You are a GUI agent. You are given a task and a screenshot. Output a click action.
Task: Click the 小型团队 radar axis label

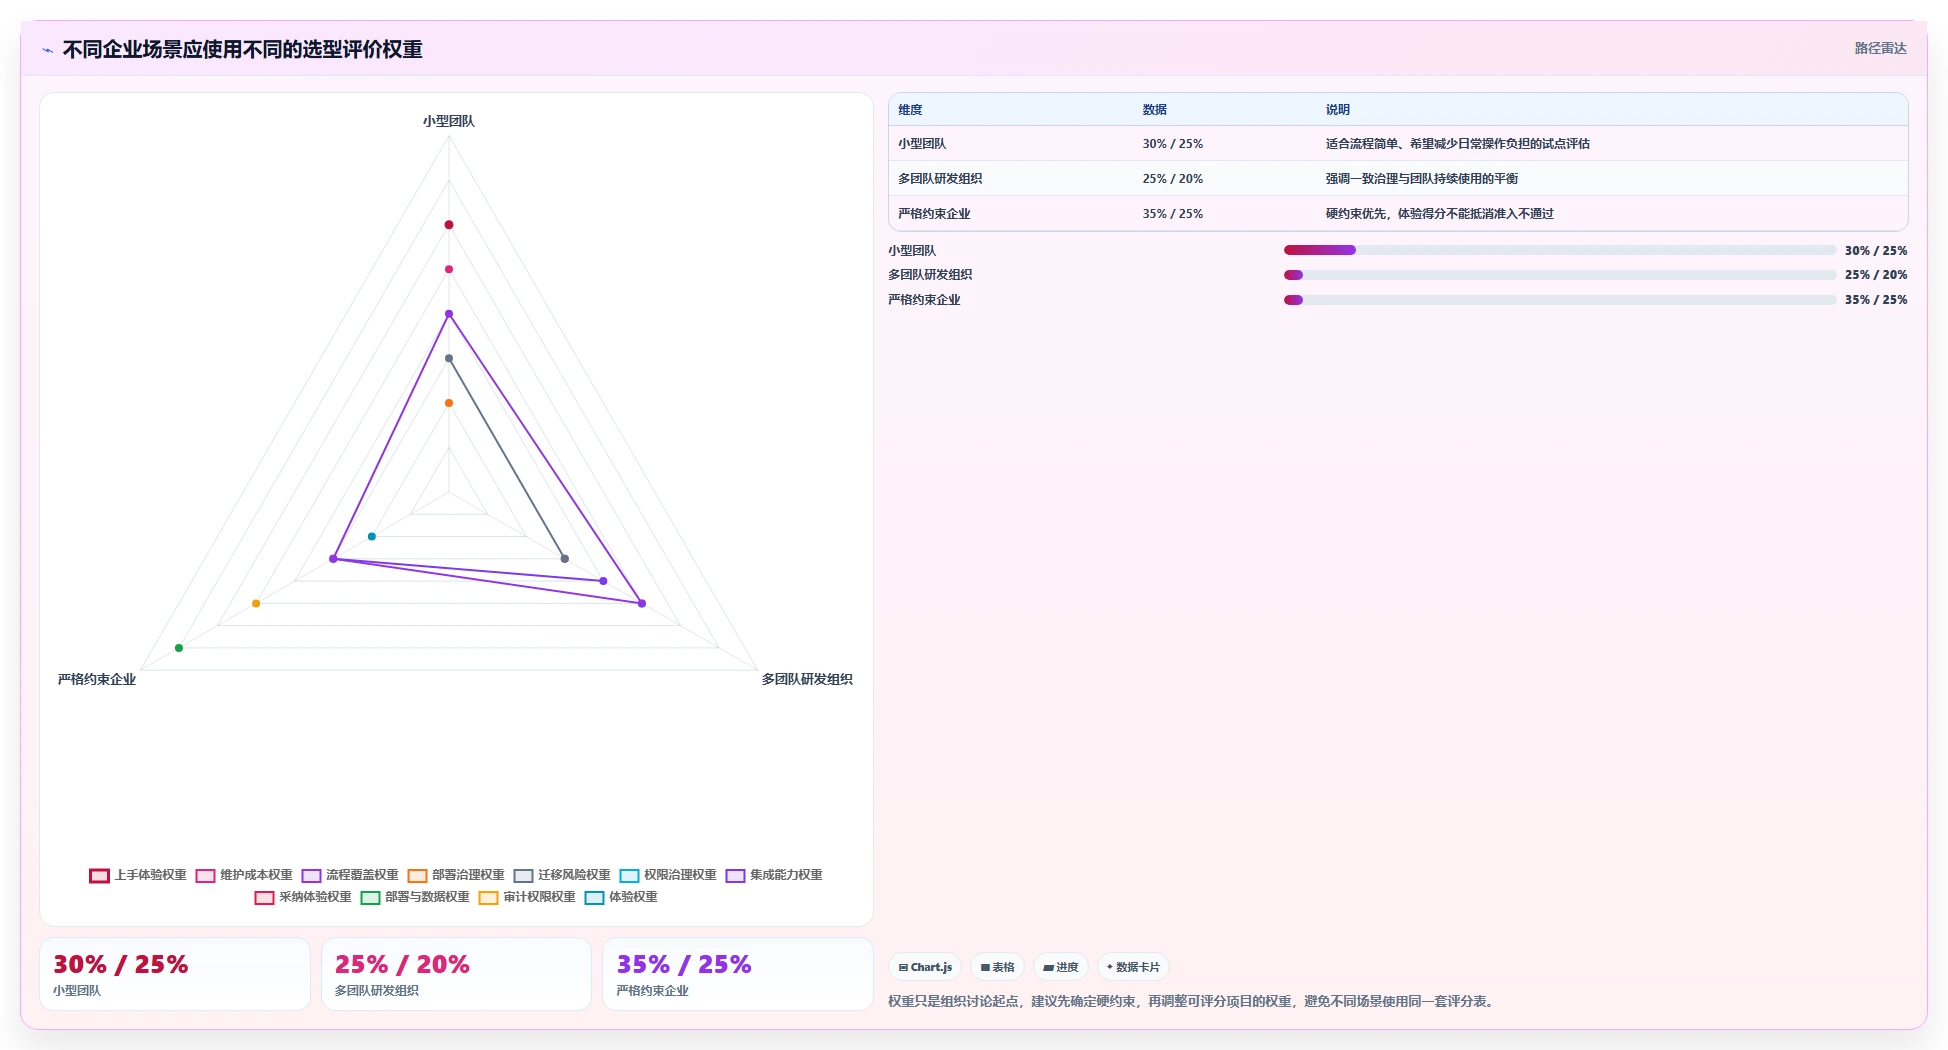click(x=449, y=121)
